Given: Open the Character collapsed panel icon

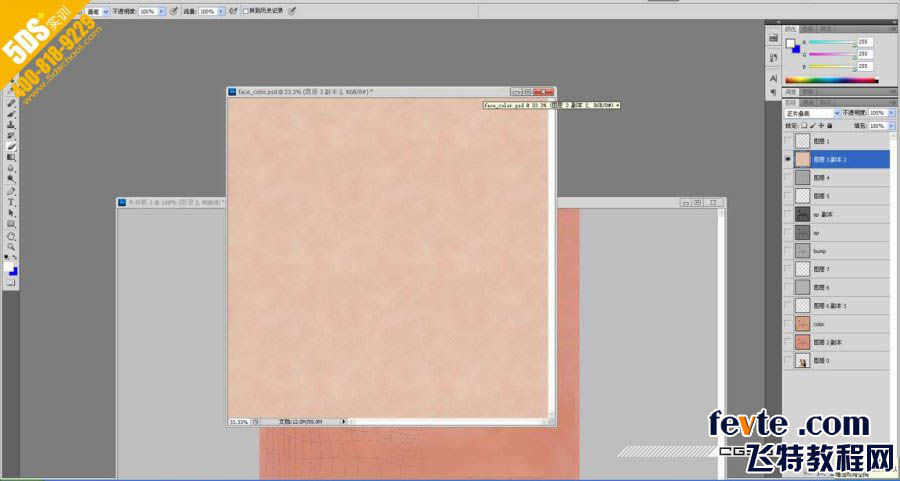Looking at the screenshot, I should pos(773,78).
